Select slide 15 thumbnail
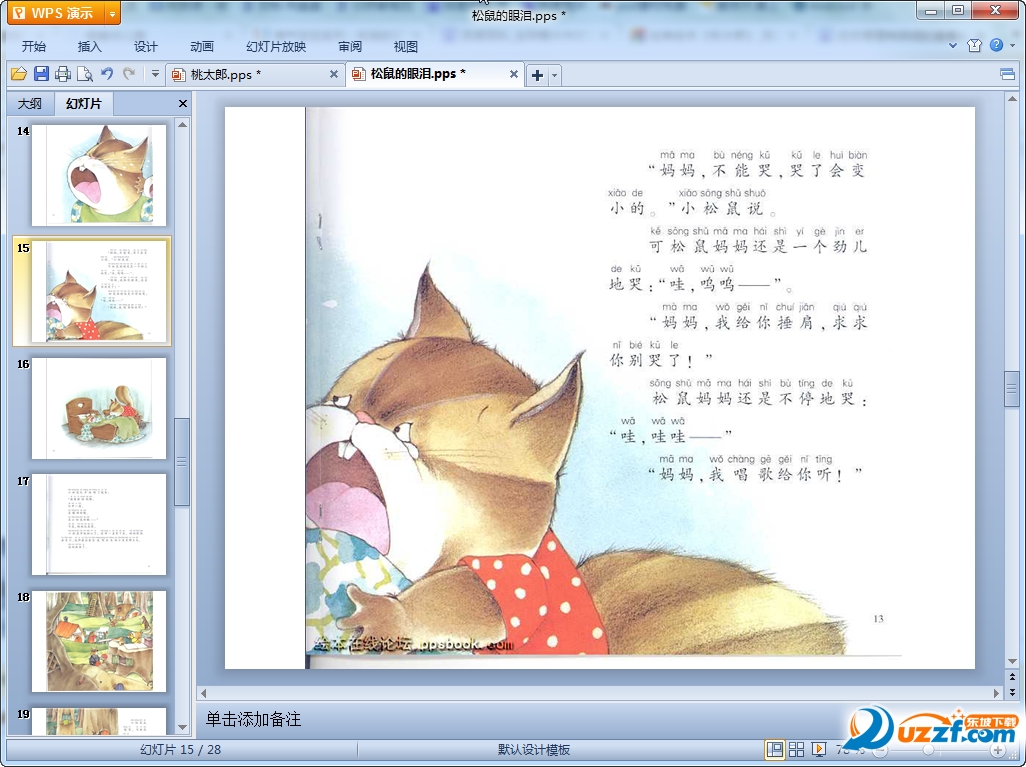This screenshot has height=767, width=1026. coord(99,291)
